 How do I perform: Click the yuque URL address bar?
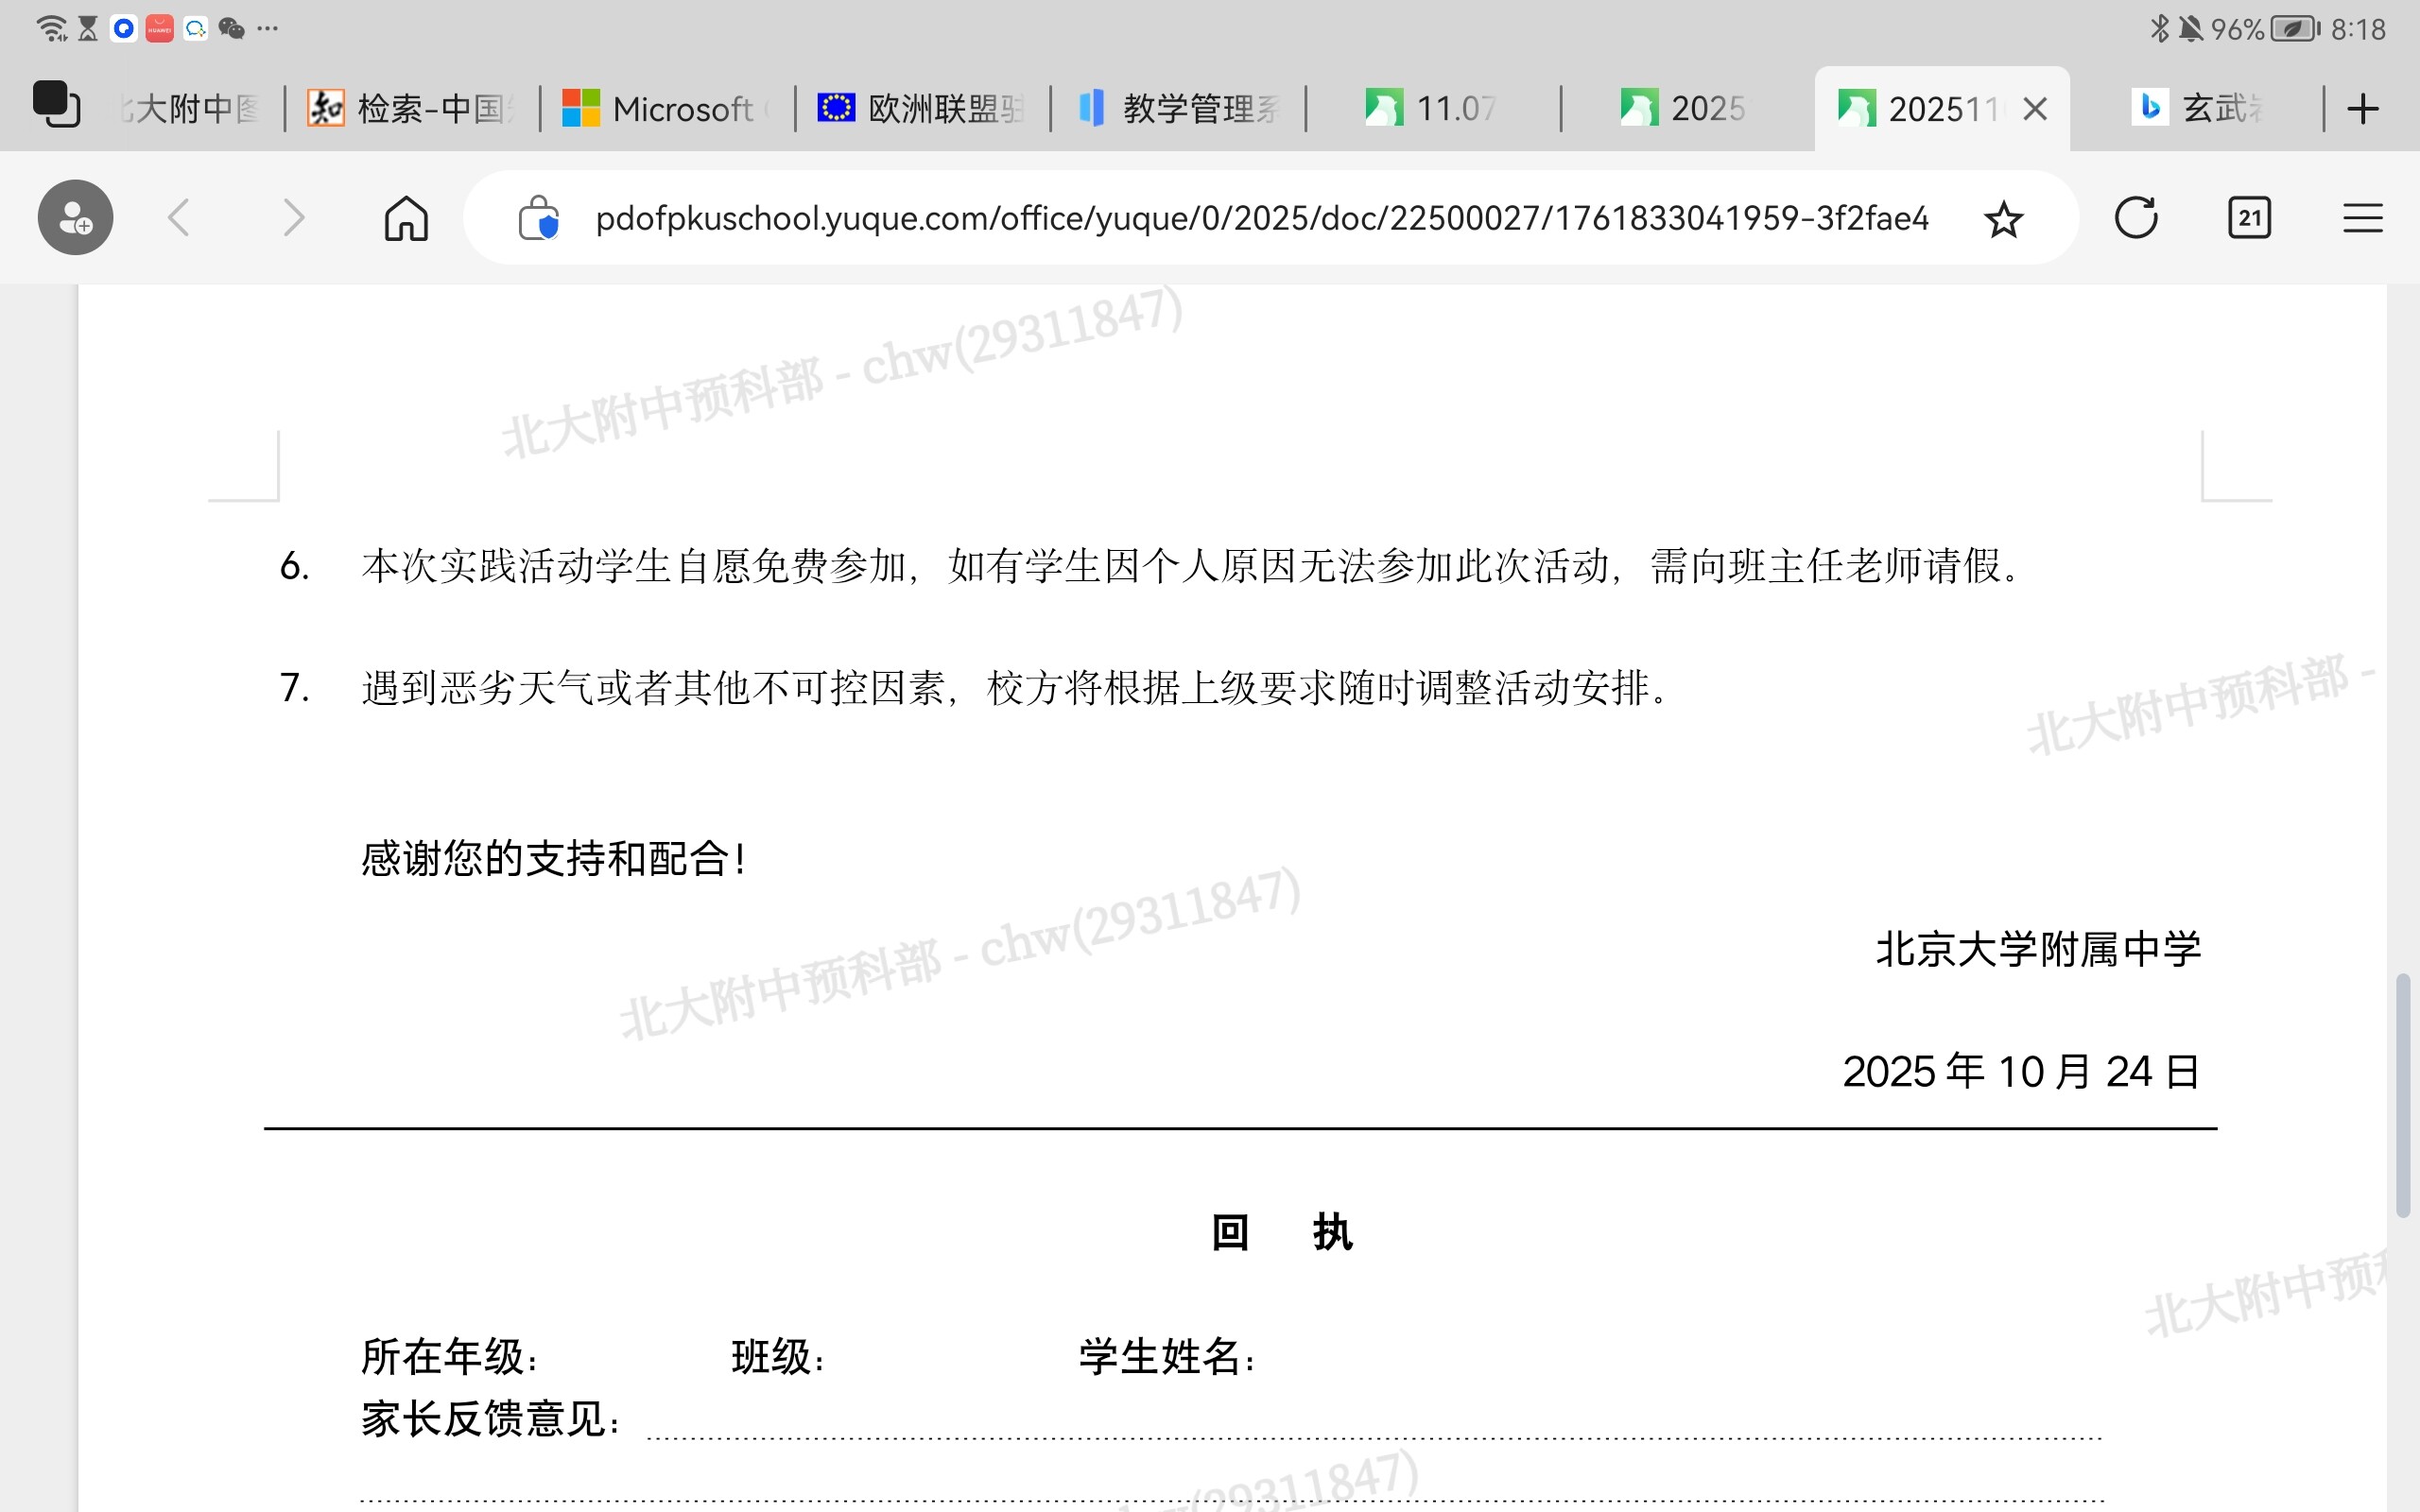1260,218
